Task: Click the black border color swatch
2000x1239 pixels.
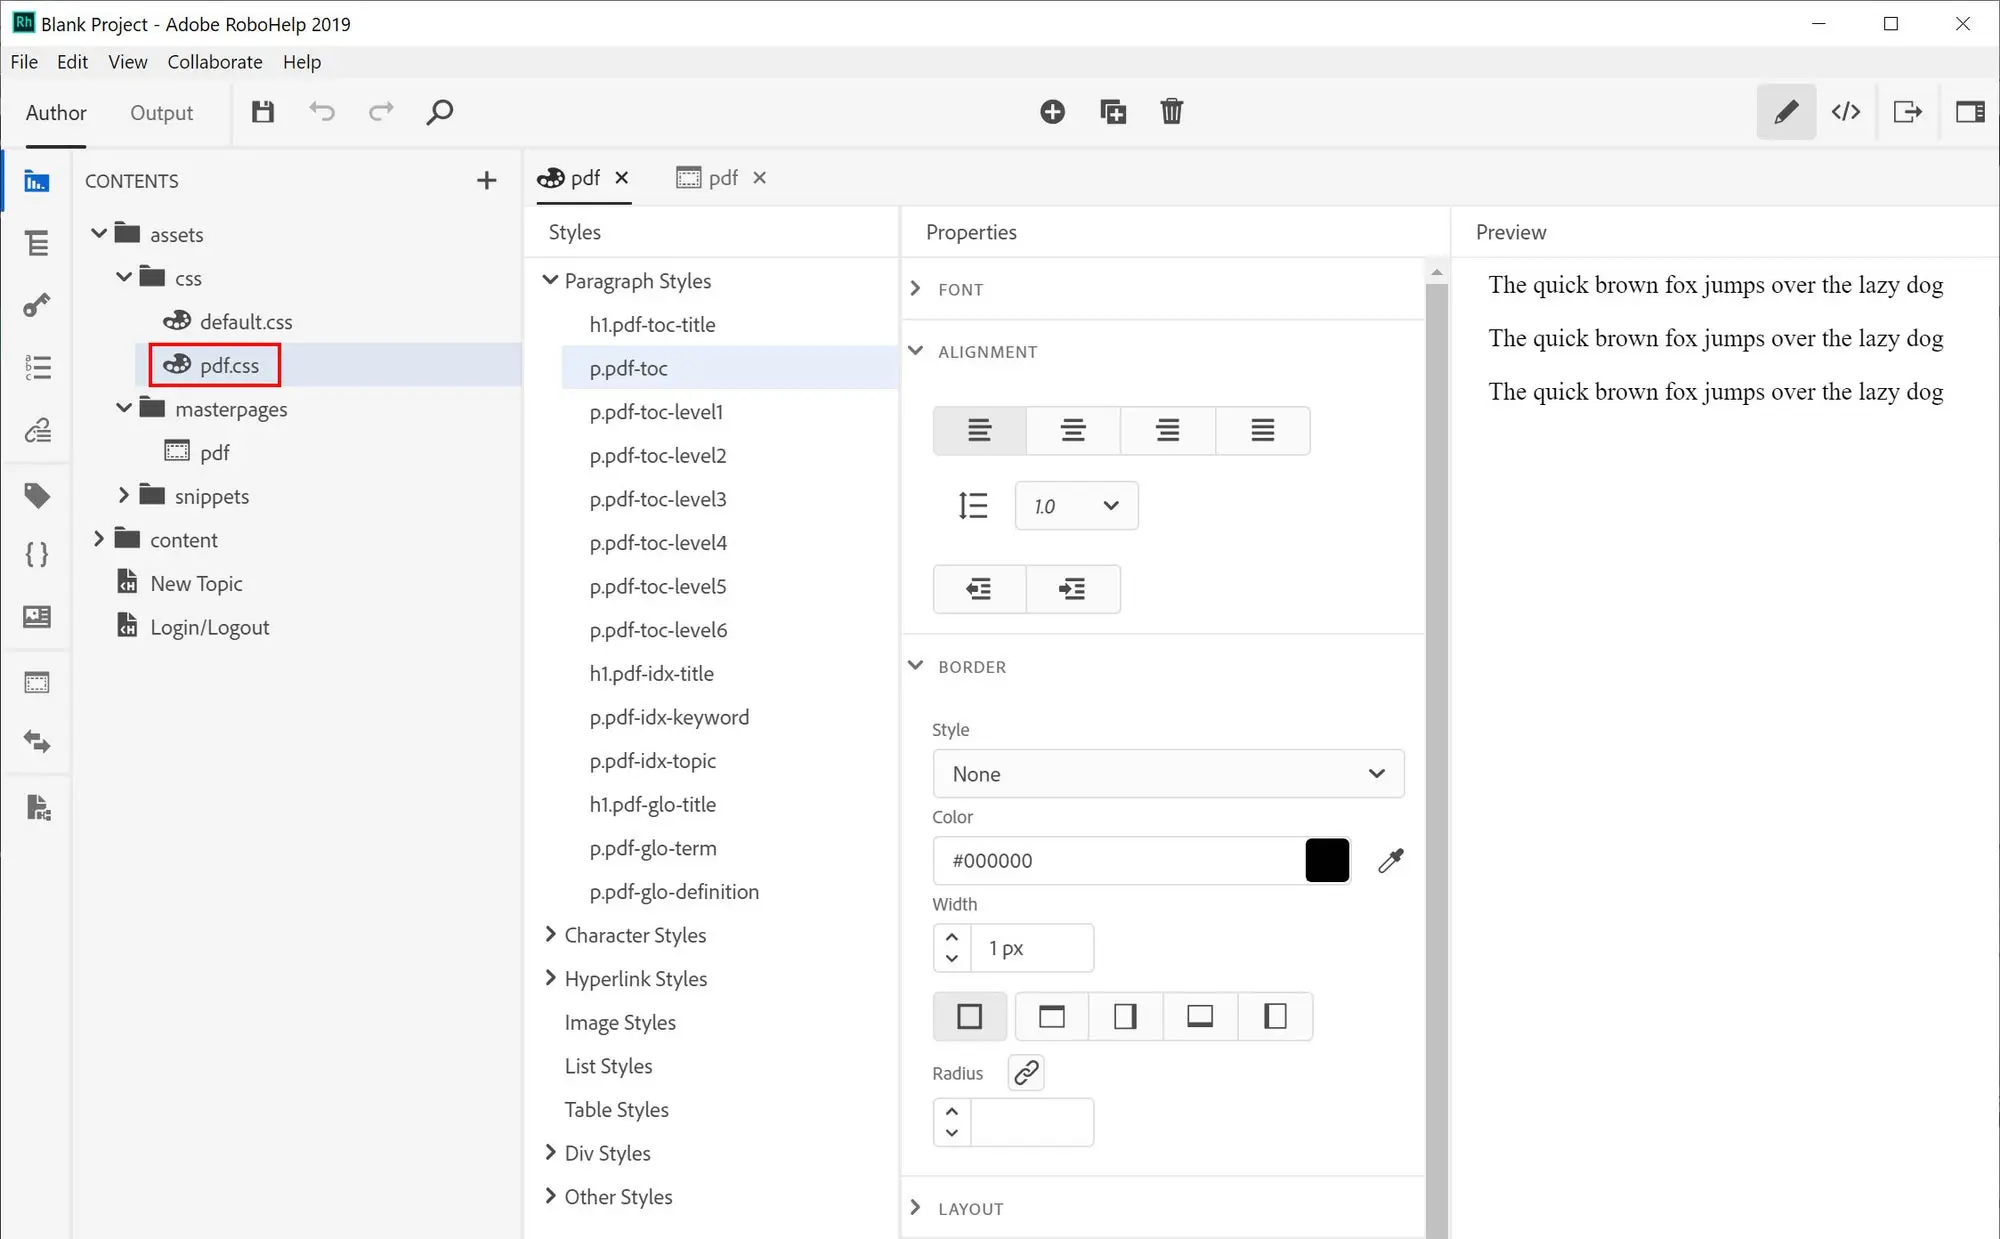Action: 1326,860
